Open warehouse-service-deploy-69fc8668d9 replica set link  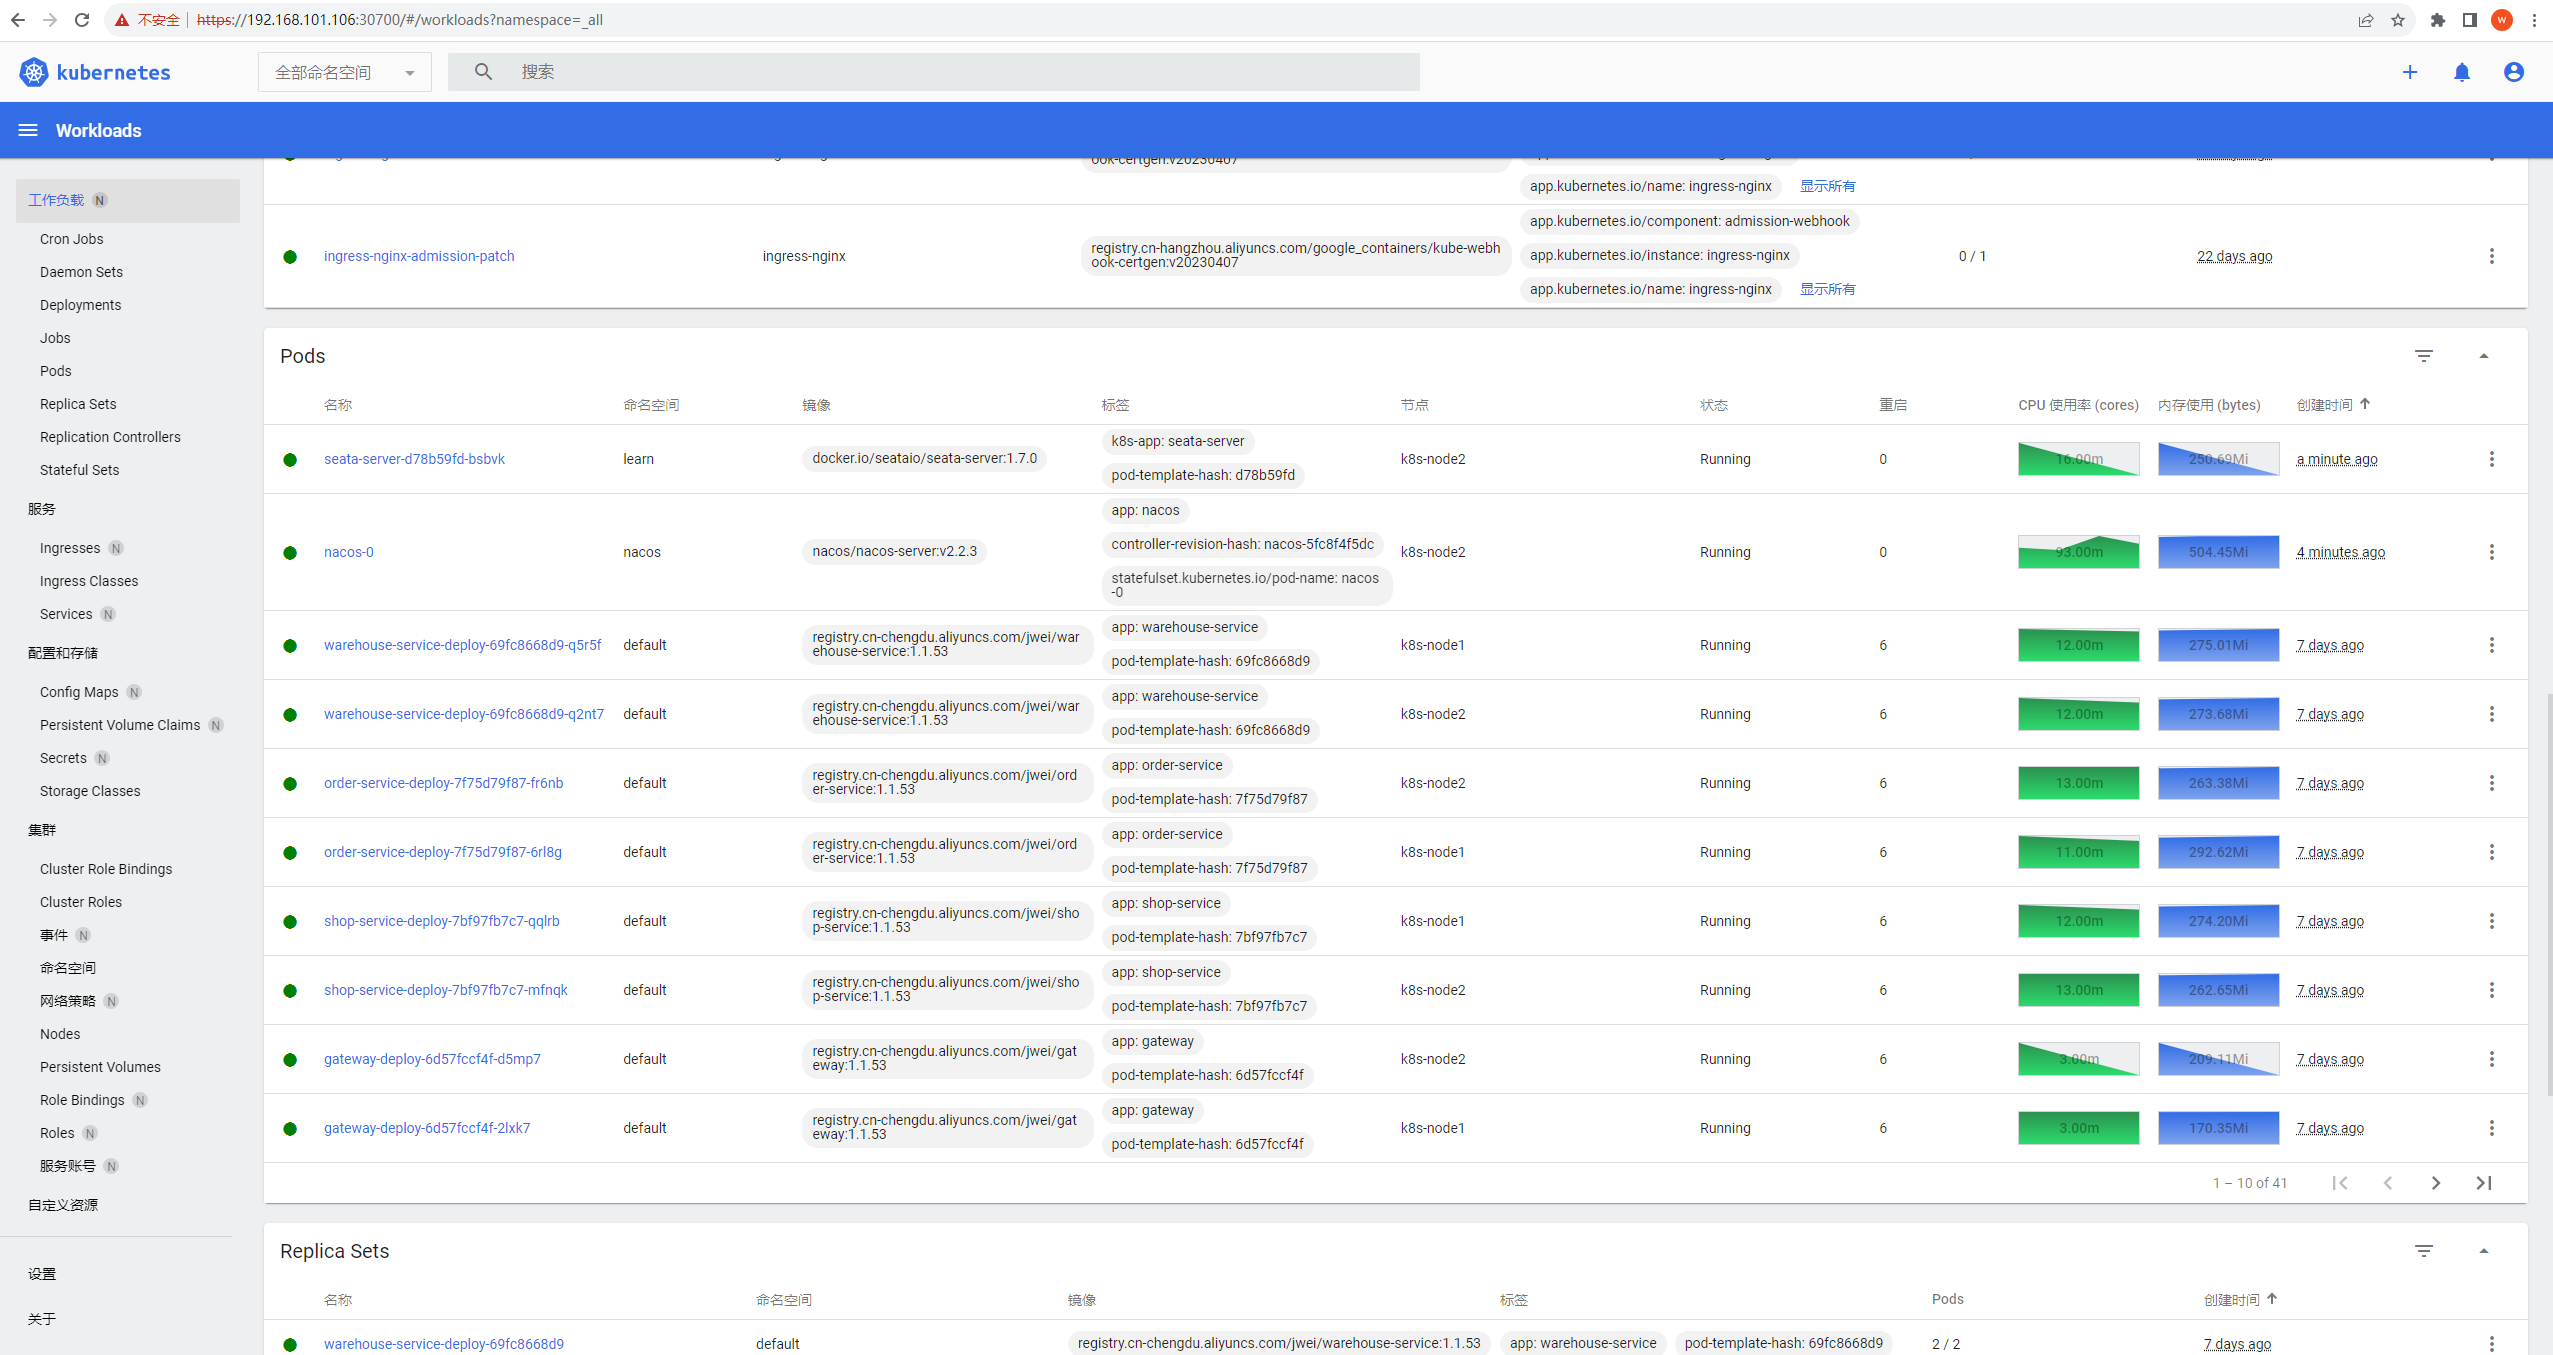[x=444, y=1344]
